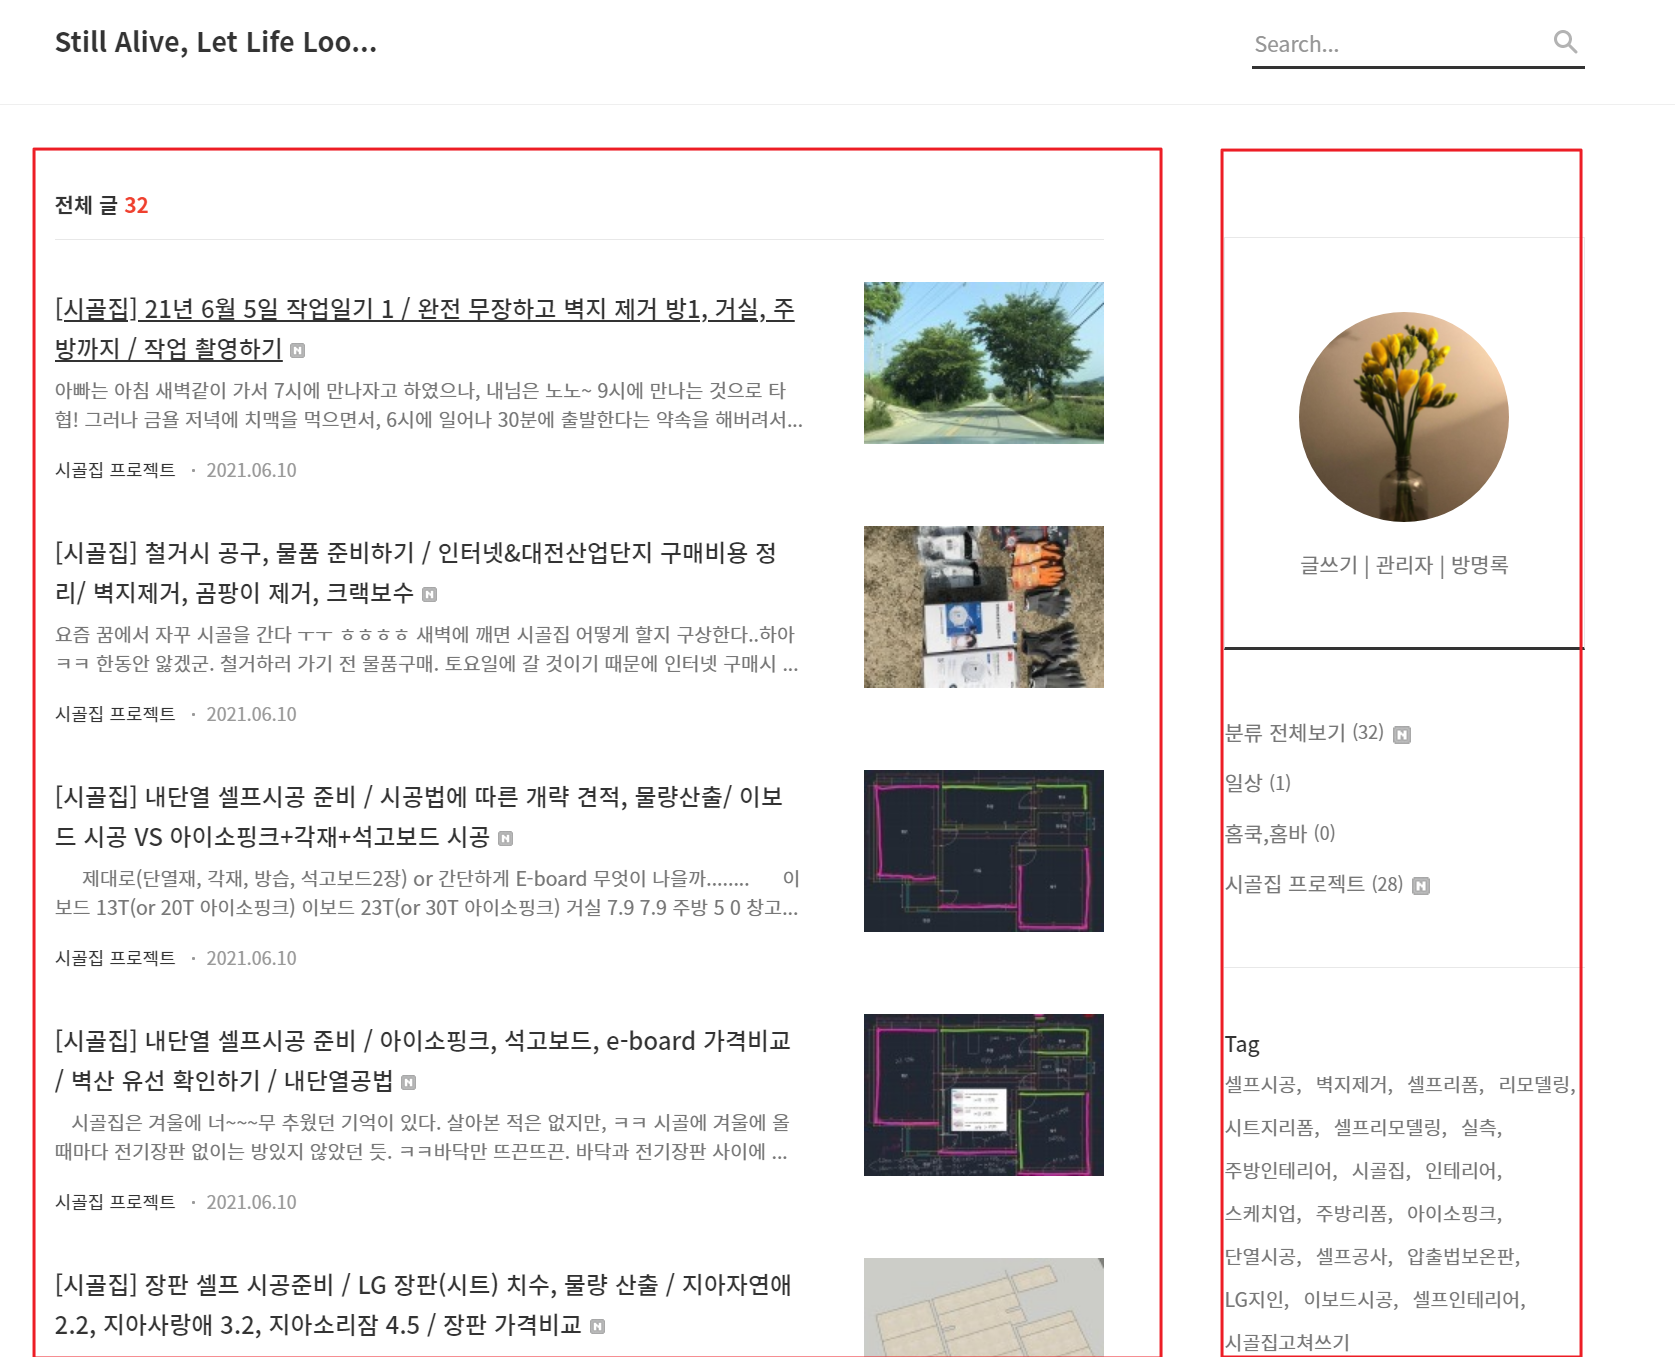
Task: Open post 철거시 공구, 물품 준비하기
Action: pos(416,572)
